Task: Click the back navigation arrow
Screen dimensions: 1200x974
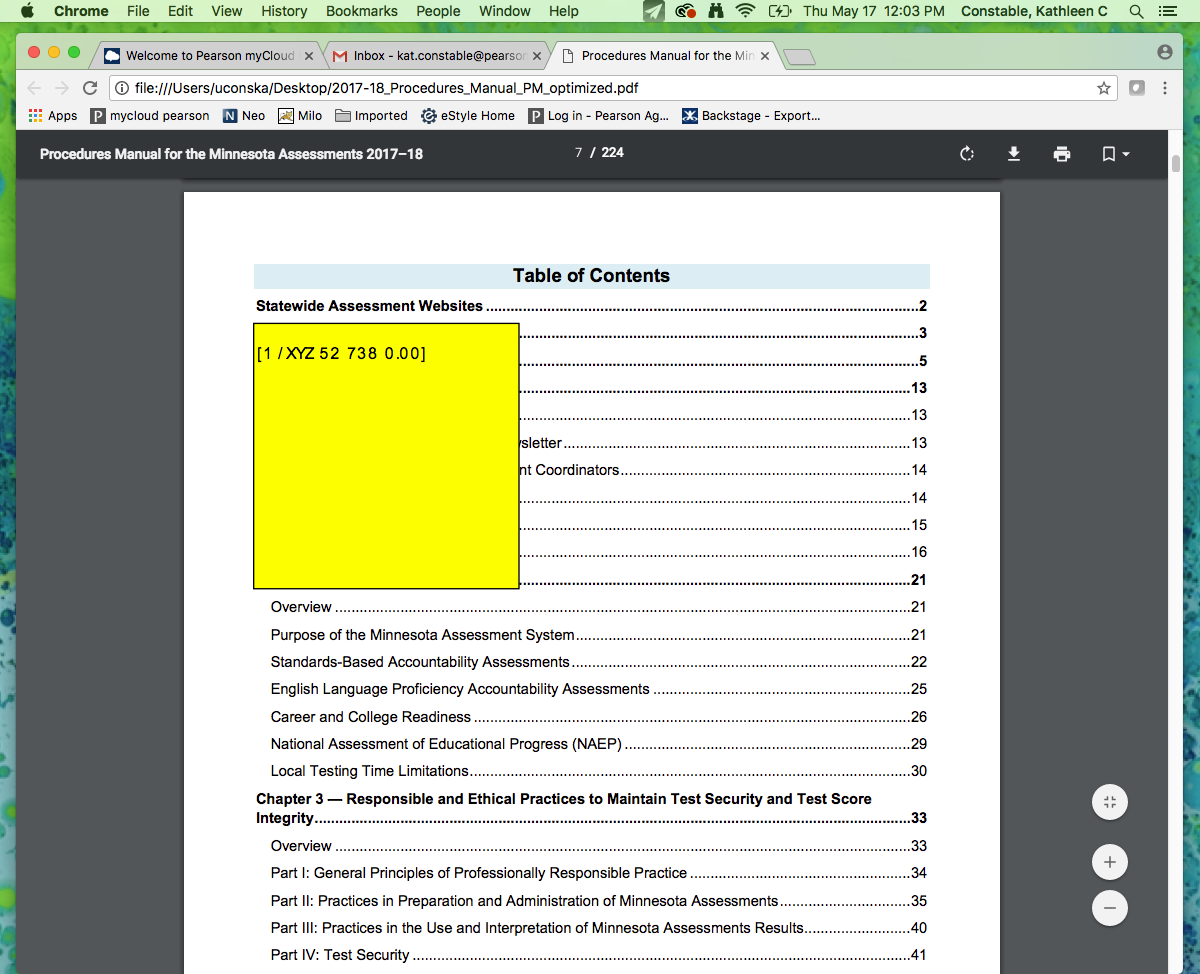Action: 35,88
